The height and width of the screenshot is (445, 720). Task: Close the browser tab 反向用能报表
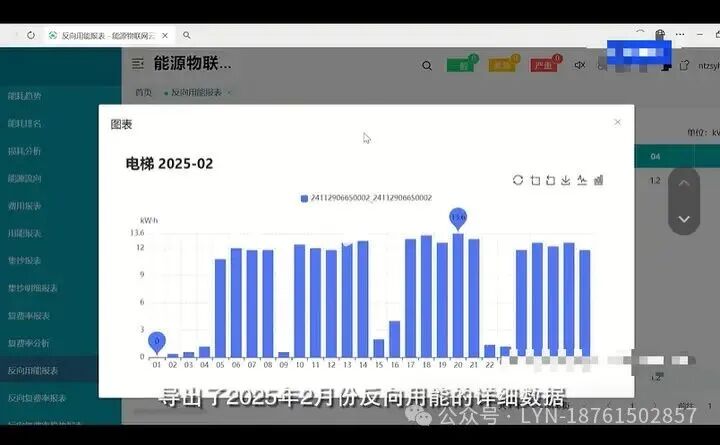pyautogui.click(x=165, y=35)
